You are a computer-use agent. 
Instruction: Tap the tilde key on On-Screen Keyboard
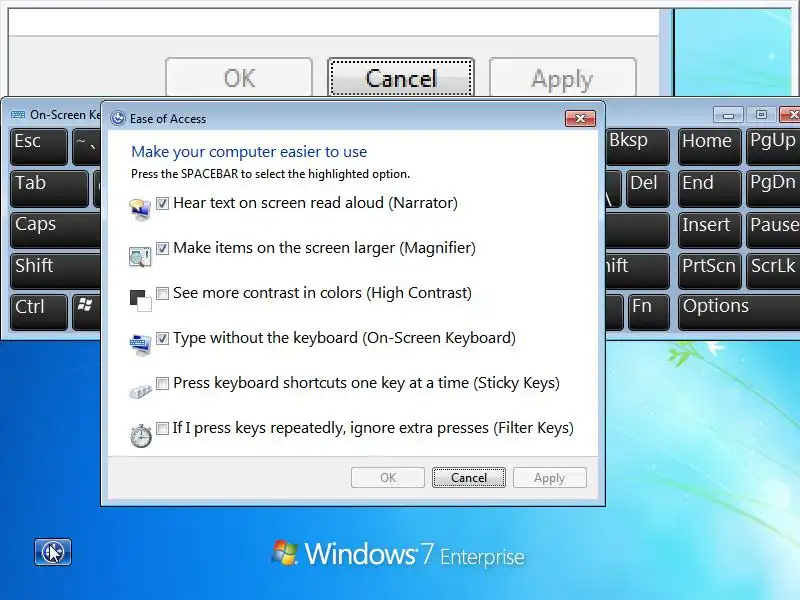click(87, 146)
